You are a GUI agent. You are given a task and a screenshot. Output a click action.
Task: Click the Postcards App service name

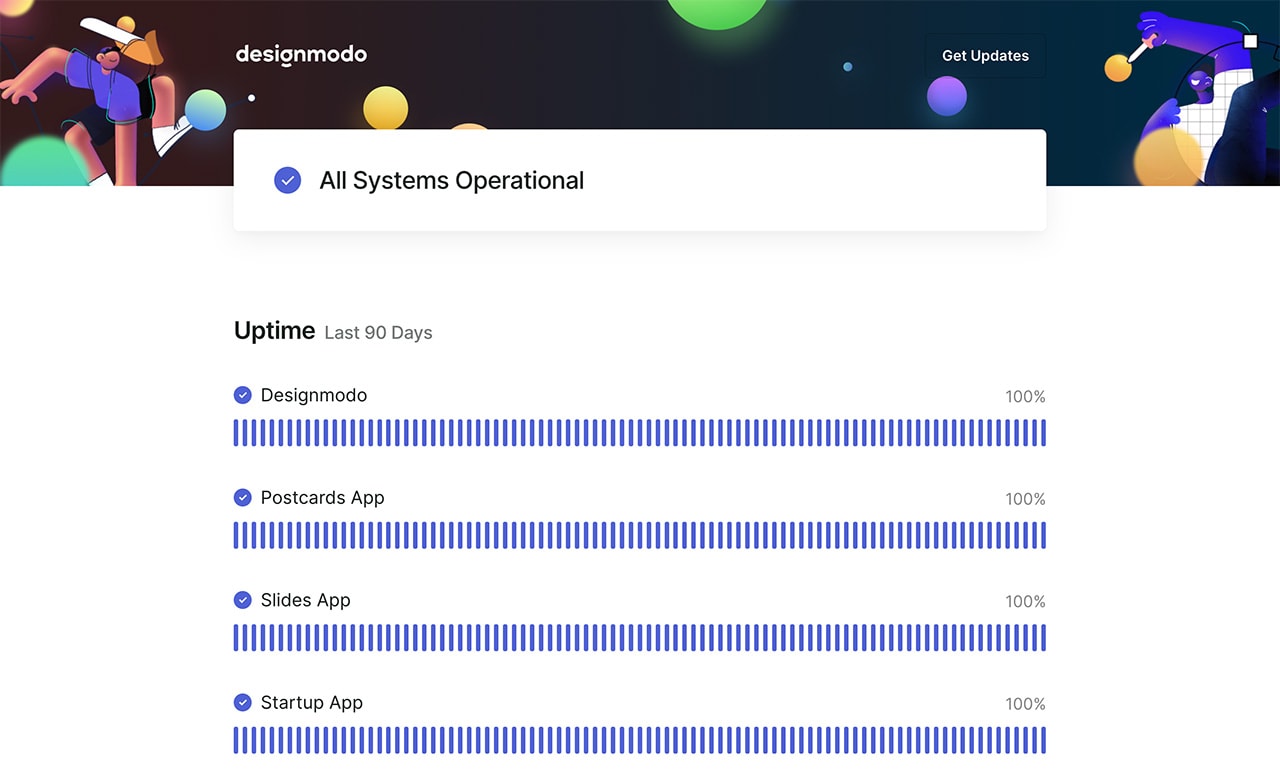[x=322, y=498]
